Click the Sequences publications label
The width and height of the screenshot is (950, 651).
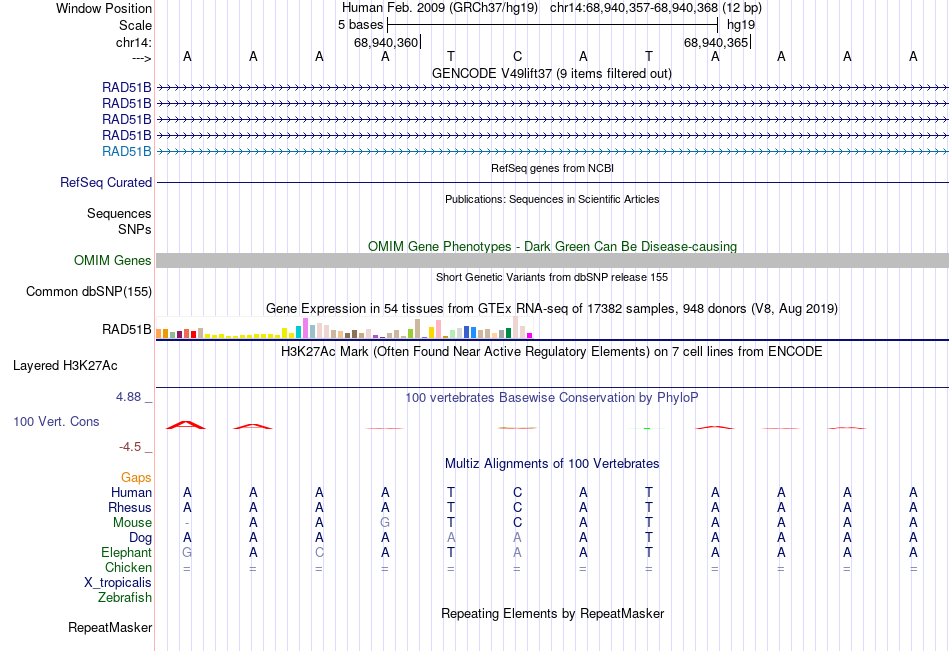[x=119, y=213]
